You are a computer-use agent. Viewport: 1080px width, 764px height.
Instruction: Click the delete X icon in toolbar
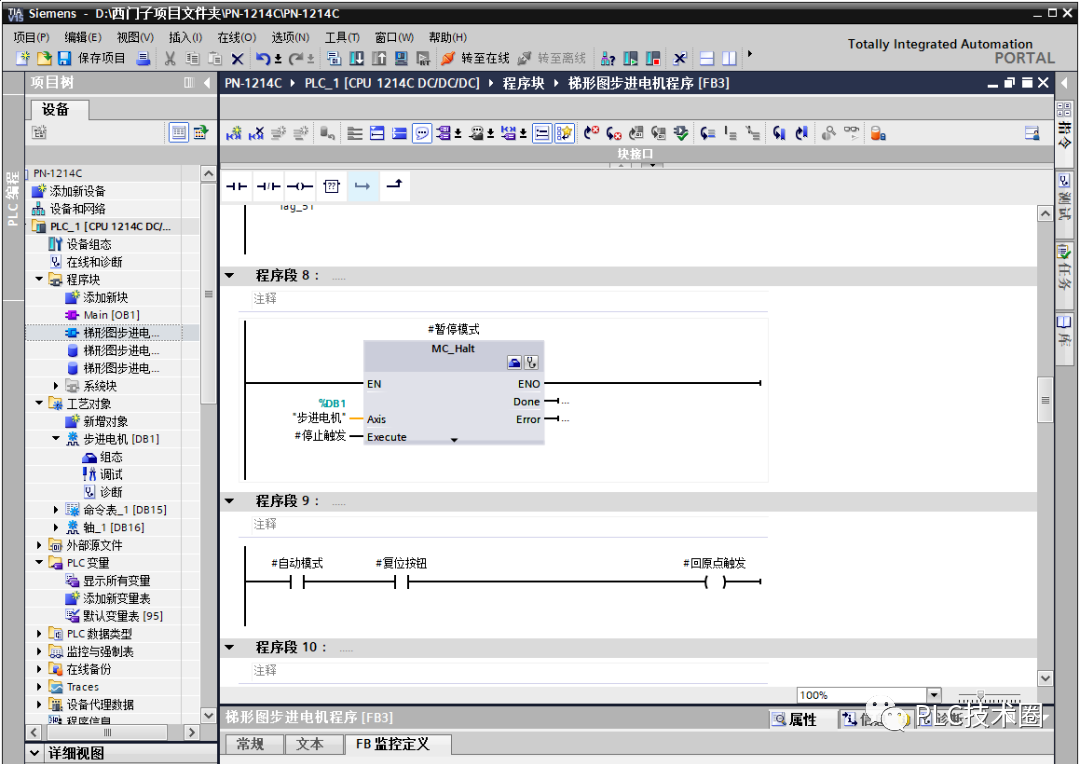pyautogui.click(x=238, y=59)
